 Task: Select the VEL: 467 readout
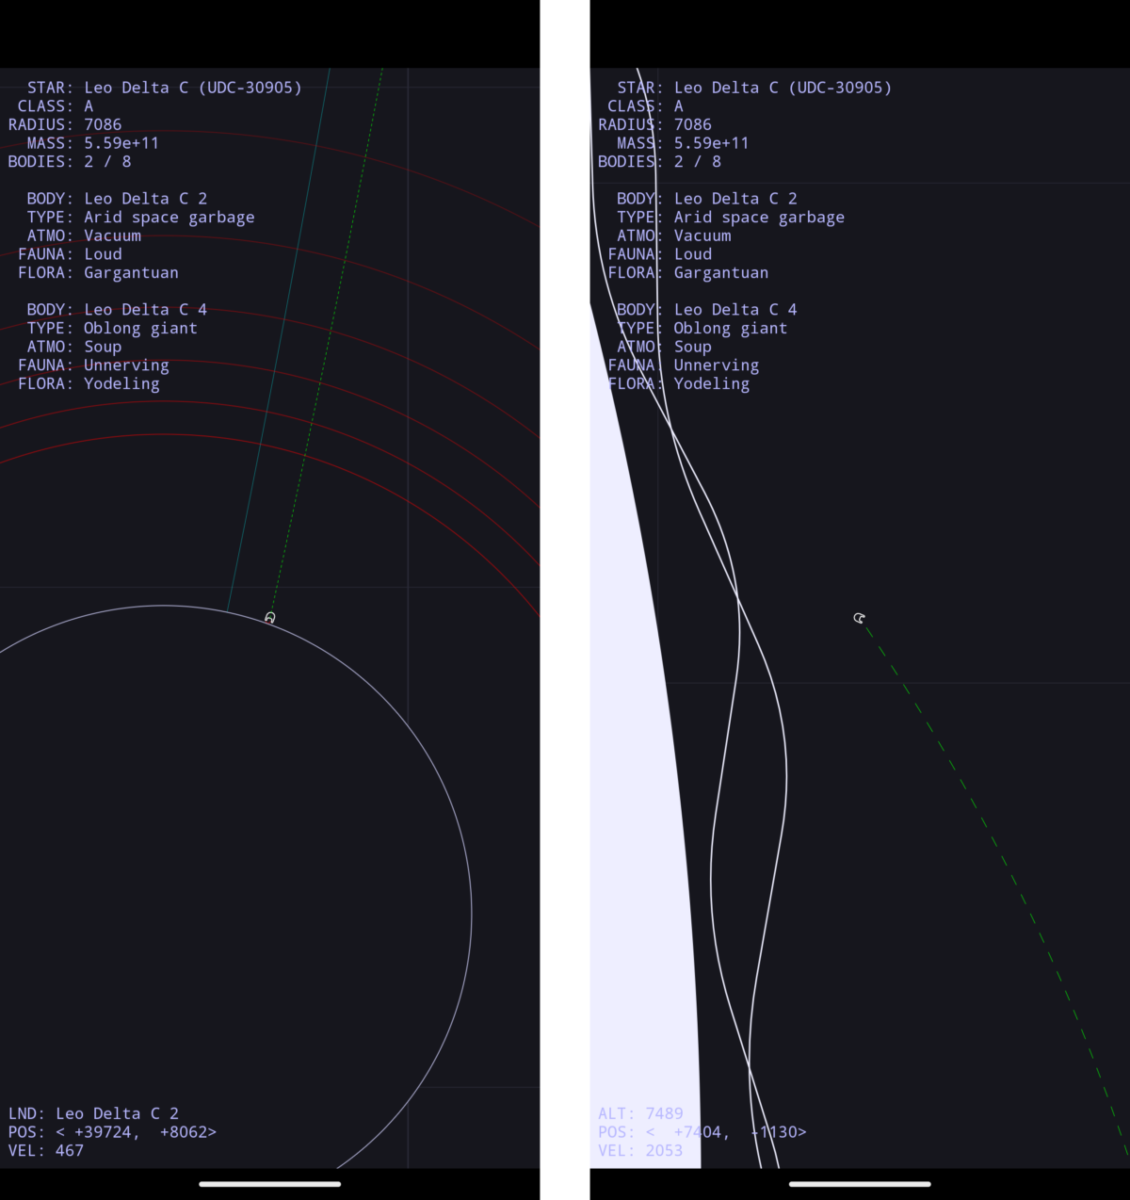46,1151
